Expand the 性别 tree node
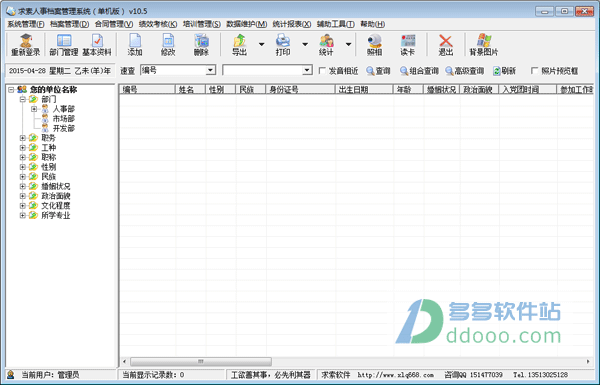 [23, 167]
